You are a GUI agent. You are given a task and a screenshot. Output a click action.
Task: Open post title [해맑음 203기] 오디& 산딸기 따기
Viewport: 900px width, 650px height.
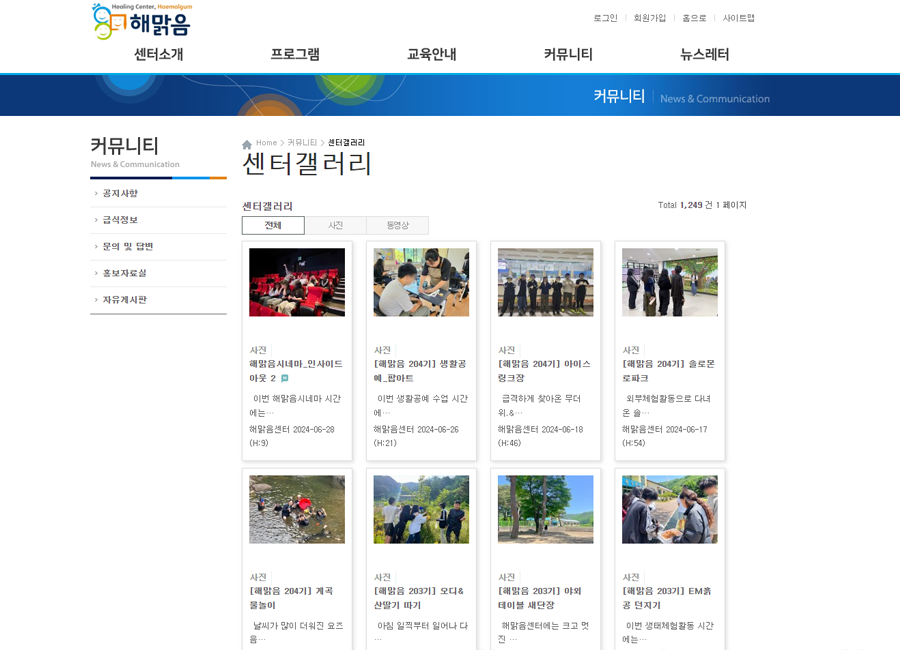click(418, 598)
